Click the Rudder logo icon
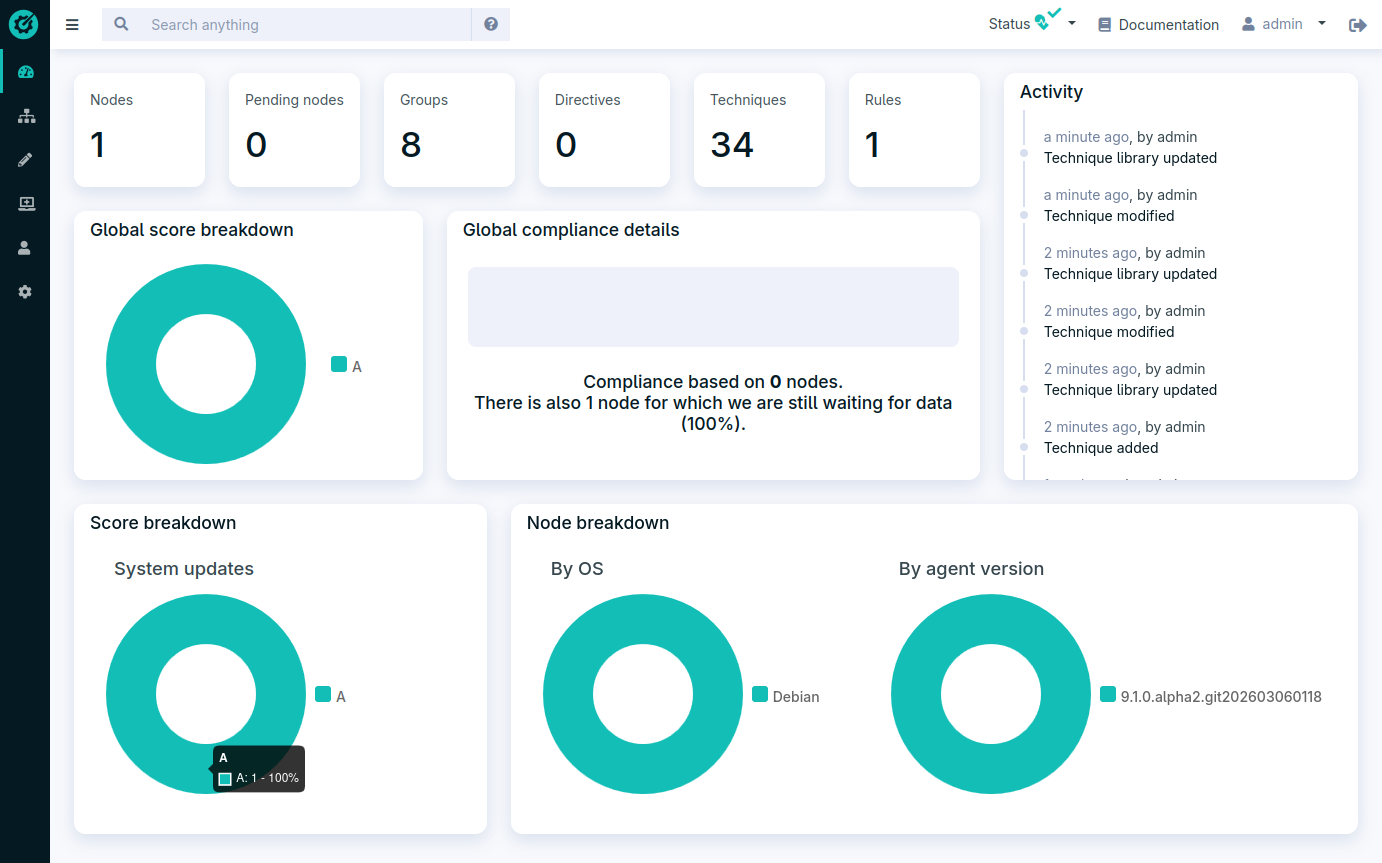This screenshot has width=1382, height=863. (24, 24)
